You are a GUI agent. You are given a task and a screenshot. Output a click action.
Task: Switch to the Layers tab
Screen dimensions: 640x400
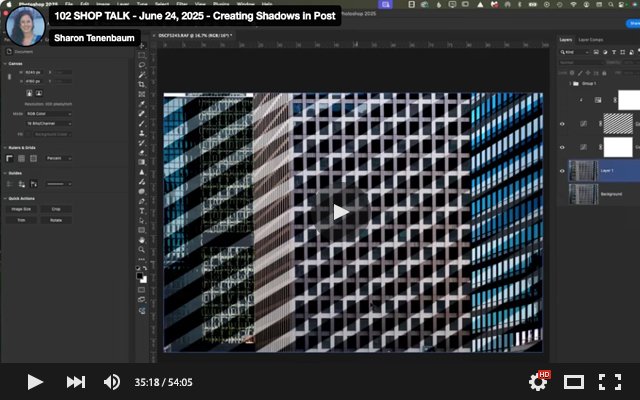pos(565,40)
